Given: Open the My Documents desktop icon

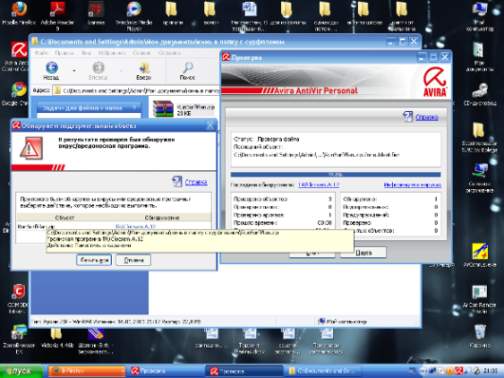Looking at the screenshot, I should (479, 57).
